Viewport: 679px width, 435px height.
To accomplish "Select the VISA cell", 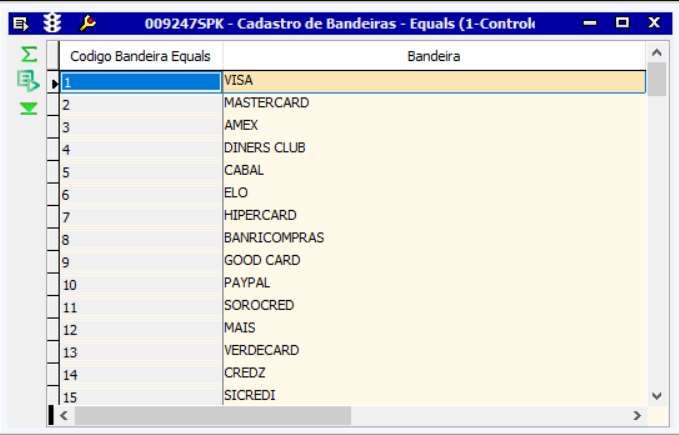I will pyautogui.click(x=434, y=82).
